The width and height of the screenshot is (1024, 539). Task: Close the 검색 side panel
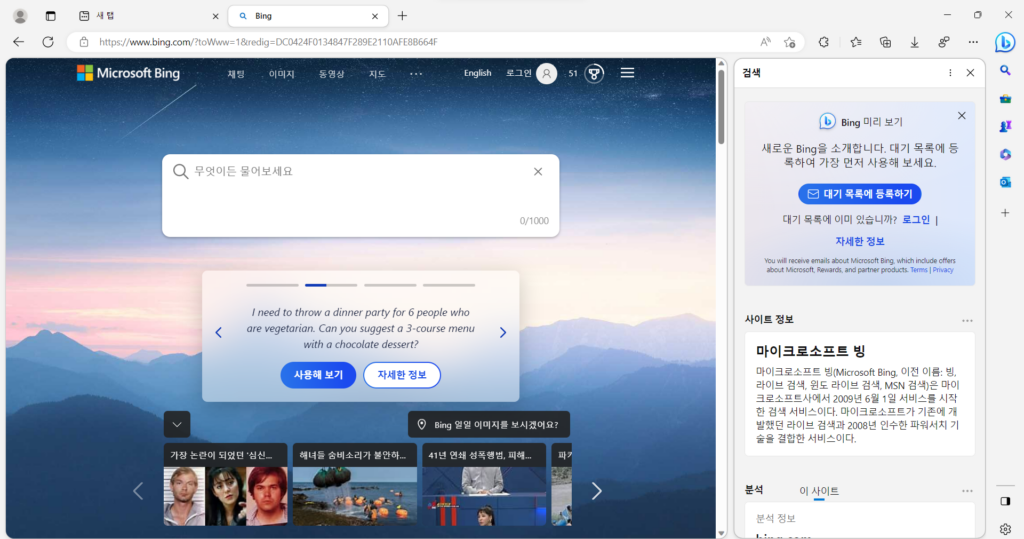pyautogui.click(x=970, y=73)
